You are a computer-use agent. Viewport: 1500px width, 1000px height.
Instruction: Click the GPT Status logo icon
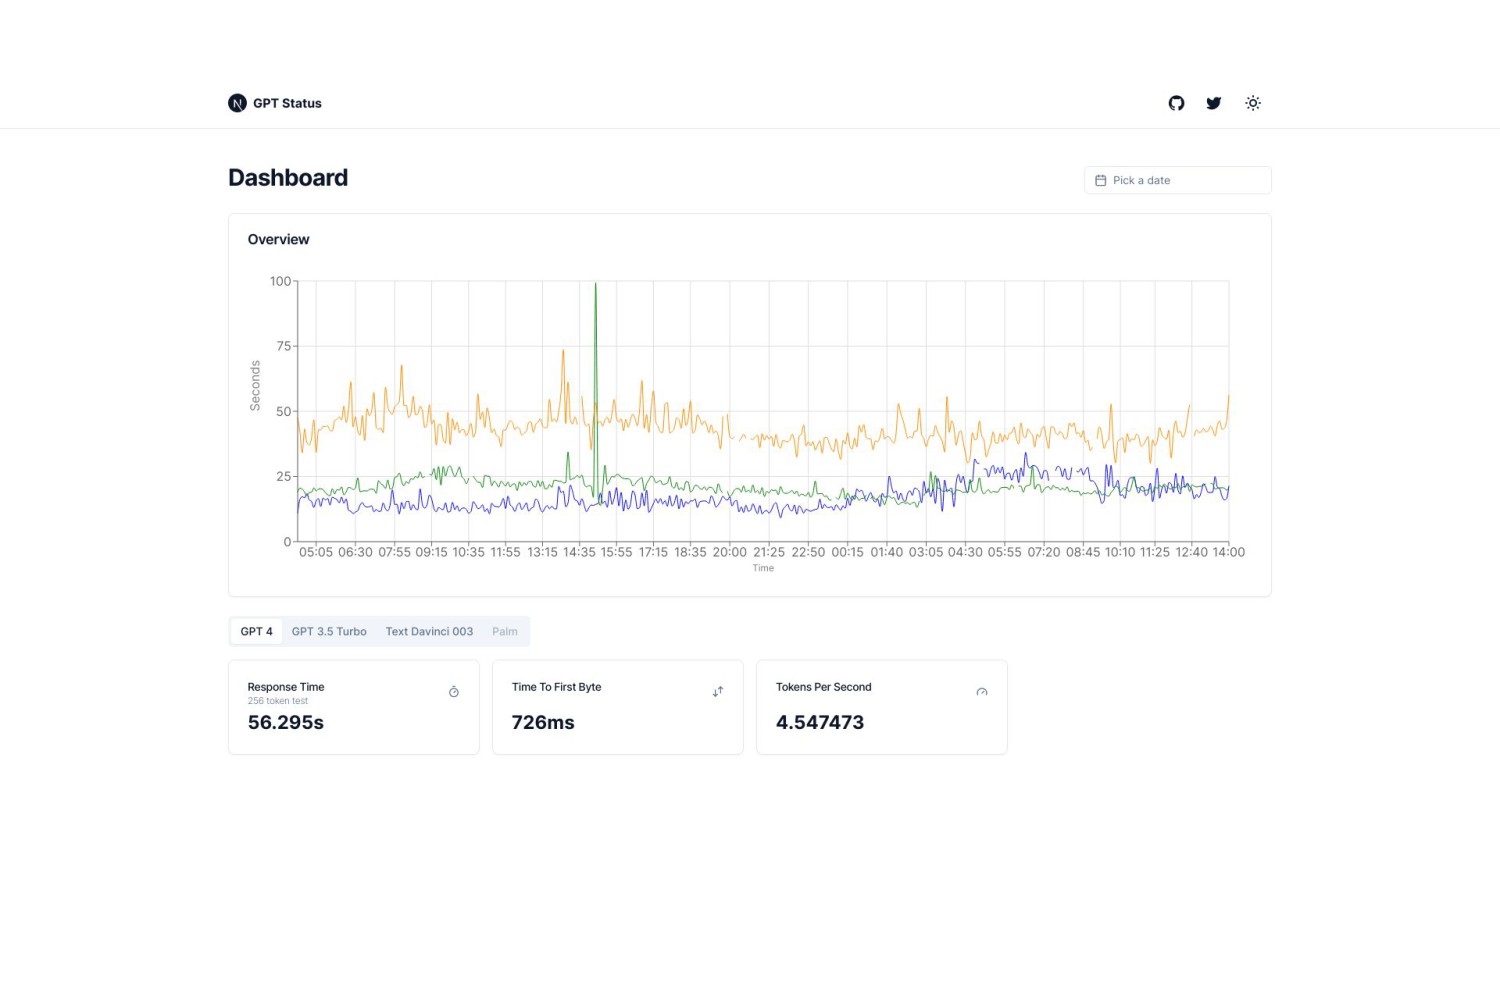[237, 103]
